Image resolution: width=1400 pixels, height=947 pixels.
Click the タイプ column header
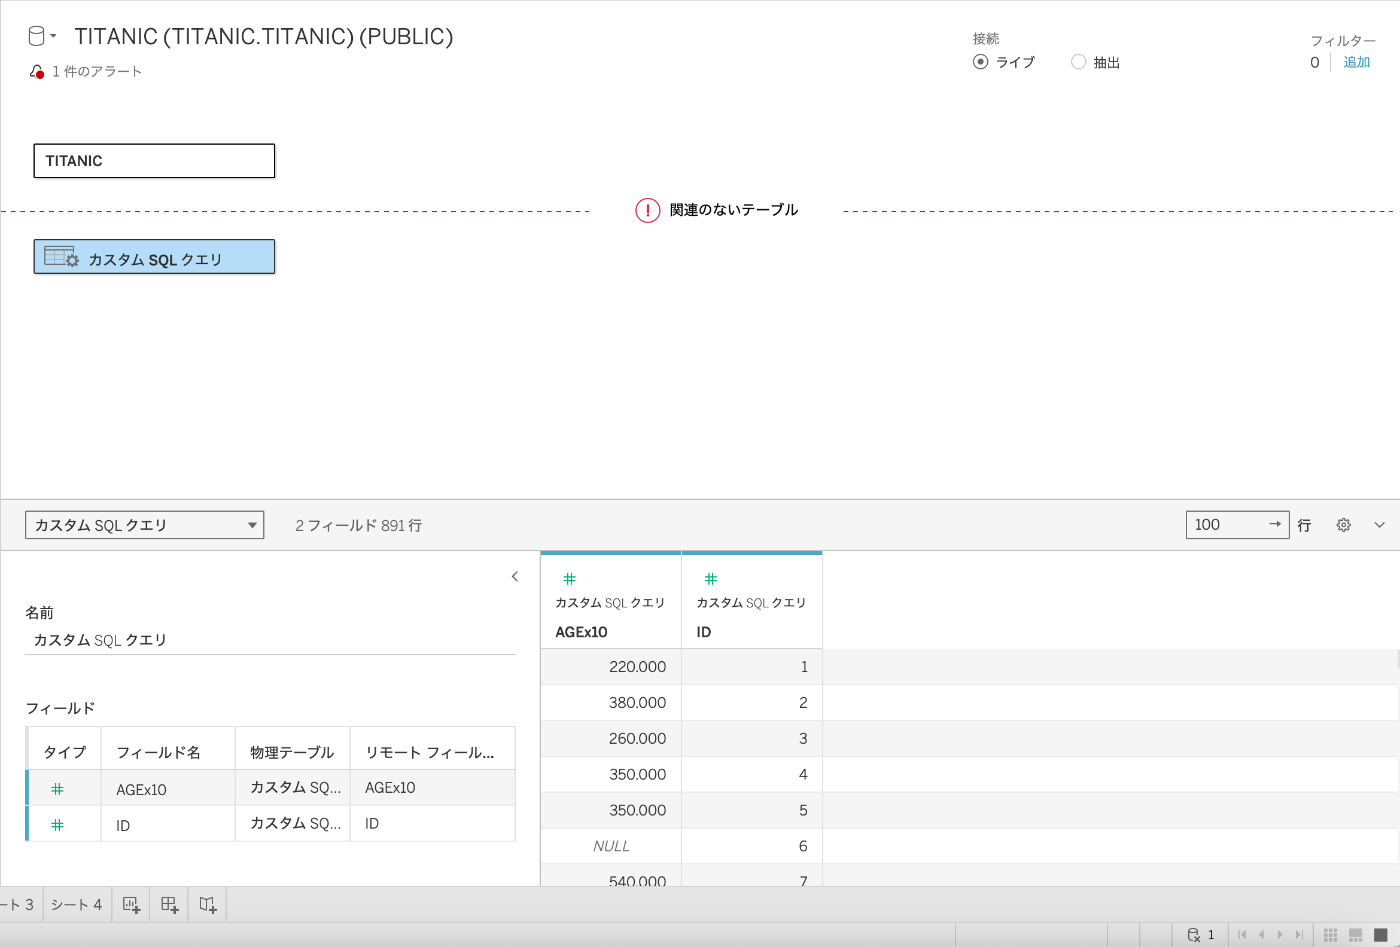(x=65, y=752)
